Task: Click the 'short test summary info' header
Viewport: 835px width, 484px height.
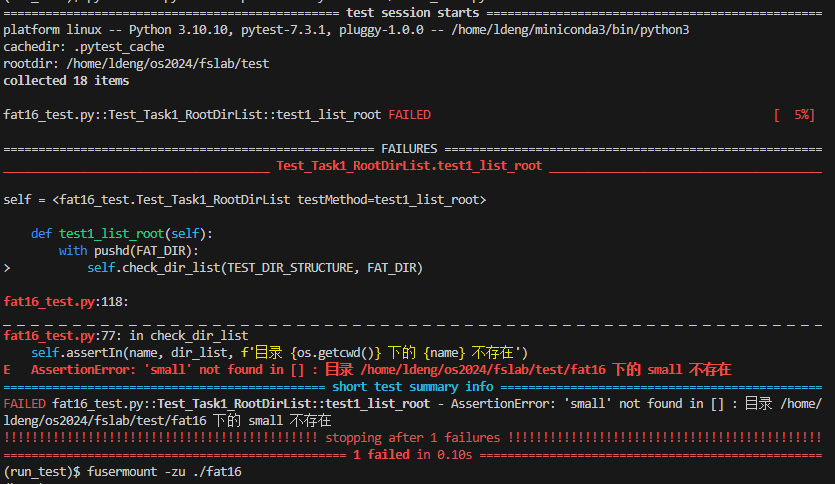Action: click(412, 387)
